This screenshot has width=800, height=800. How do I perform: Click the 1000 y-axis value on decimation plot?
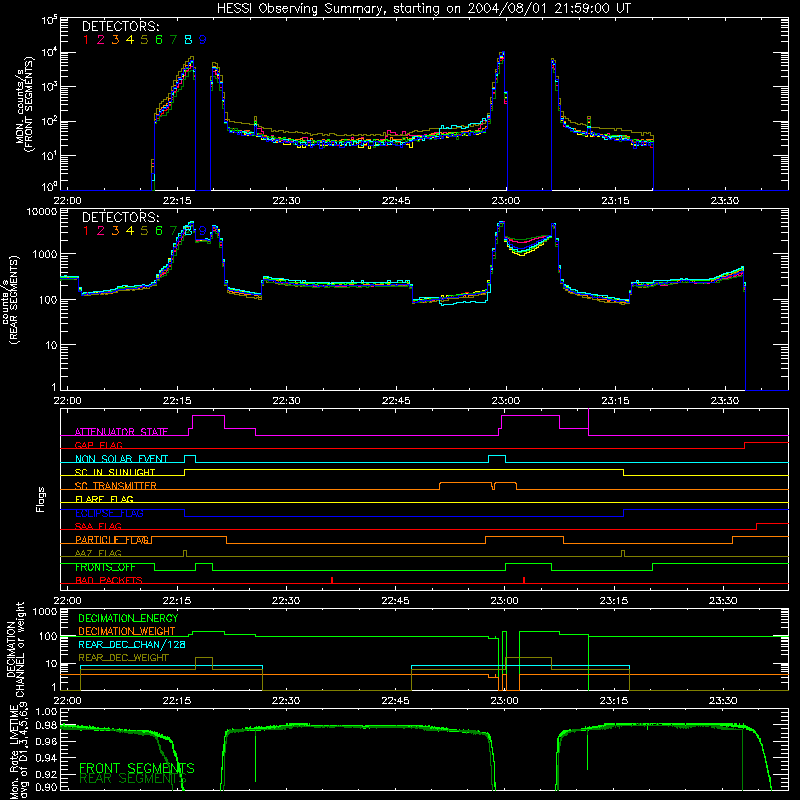(46, 612)
